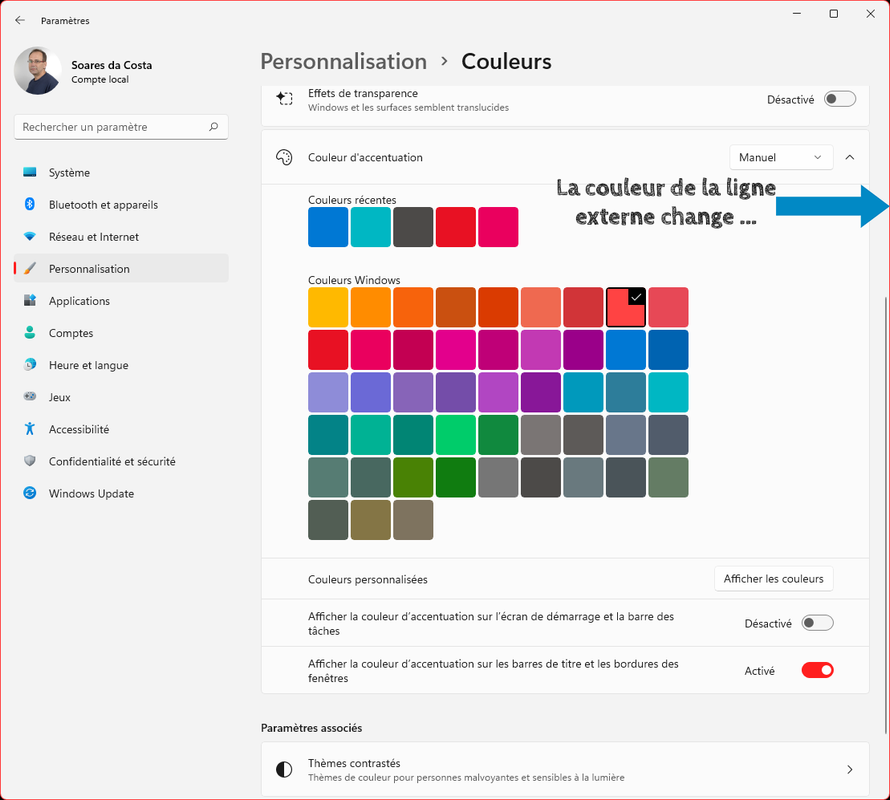Go to Bluetooth et appareils

121,204
